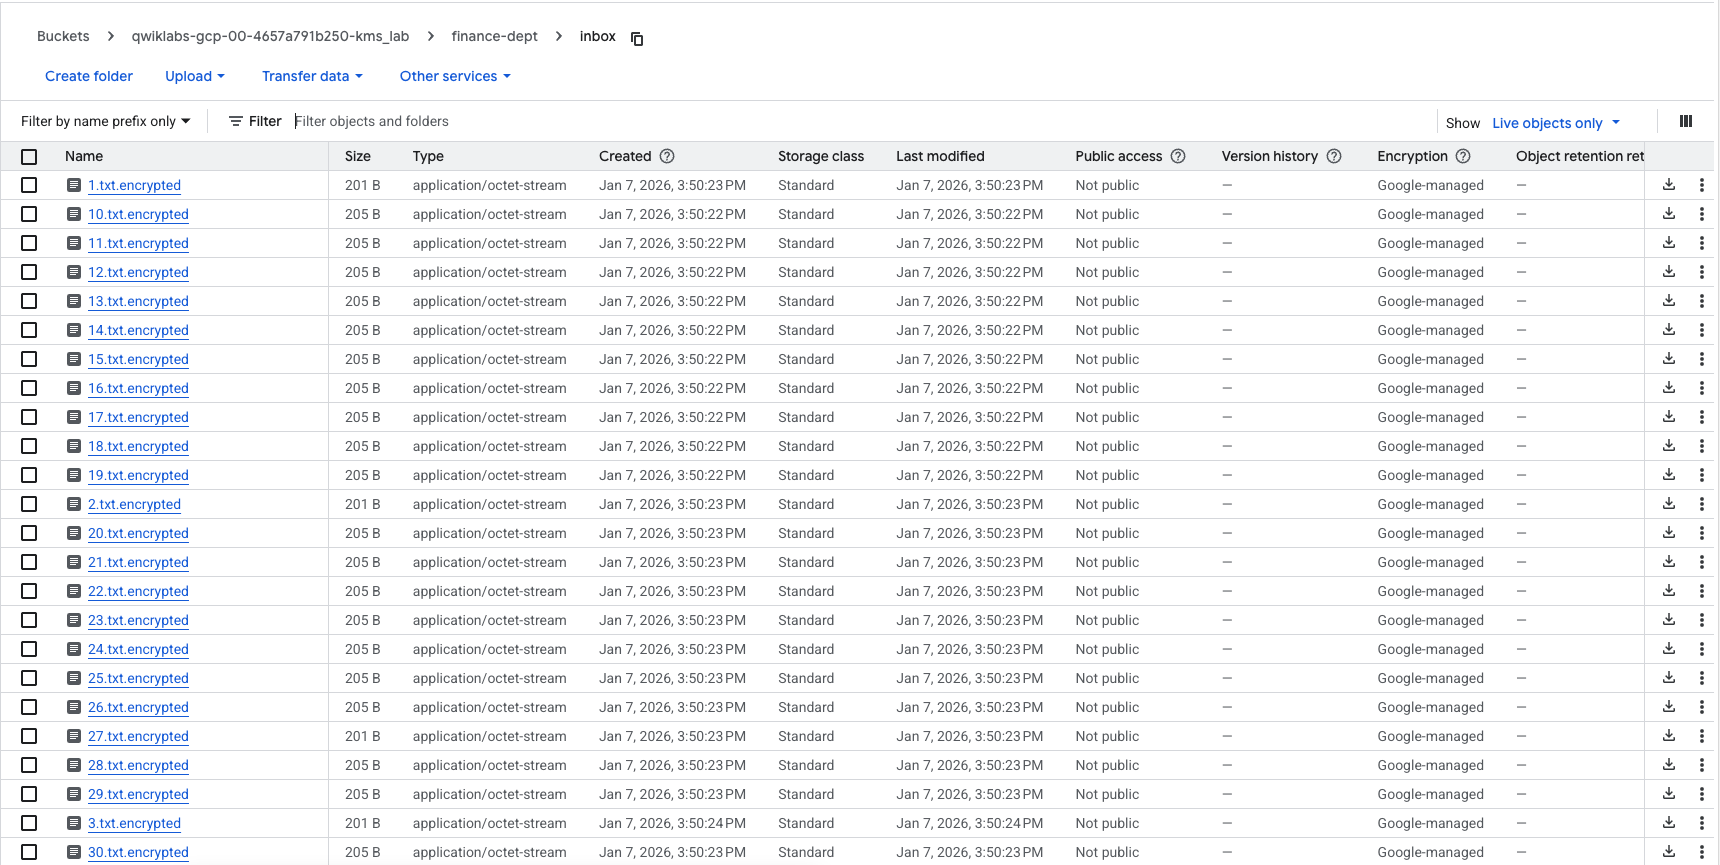This screenshot has width=1720, height=865.
Task: Select all objects with header checkbox
Action: pyautogui.click(x=29, y=157)
